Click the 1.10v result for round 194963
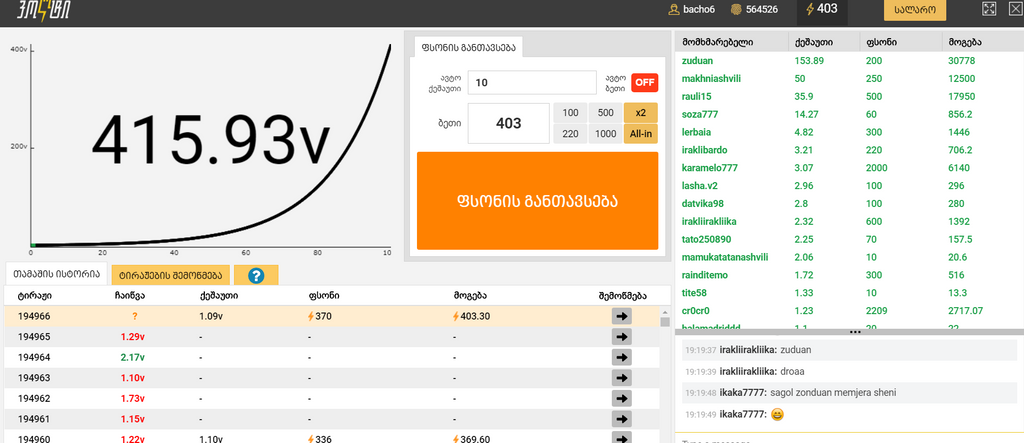 [133, 378]
